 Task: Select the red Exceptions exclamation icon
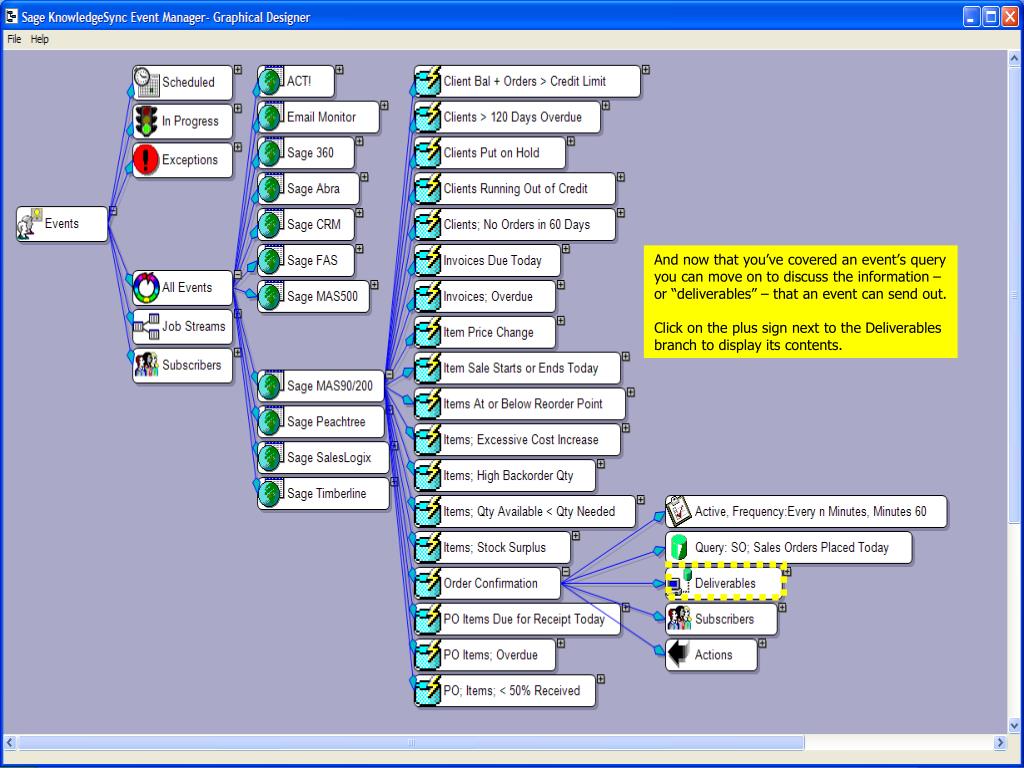(146, 159)
